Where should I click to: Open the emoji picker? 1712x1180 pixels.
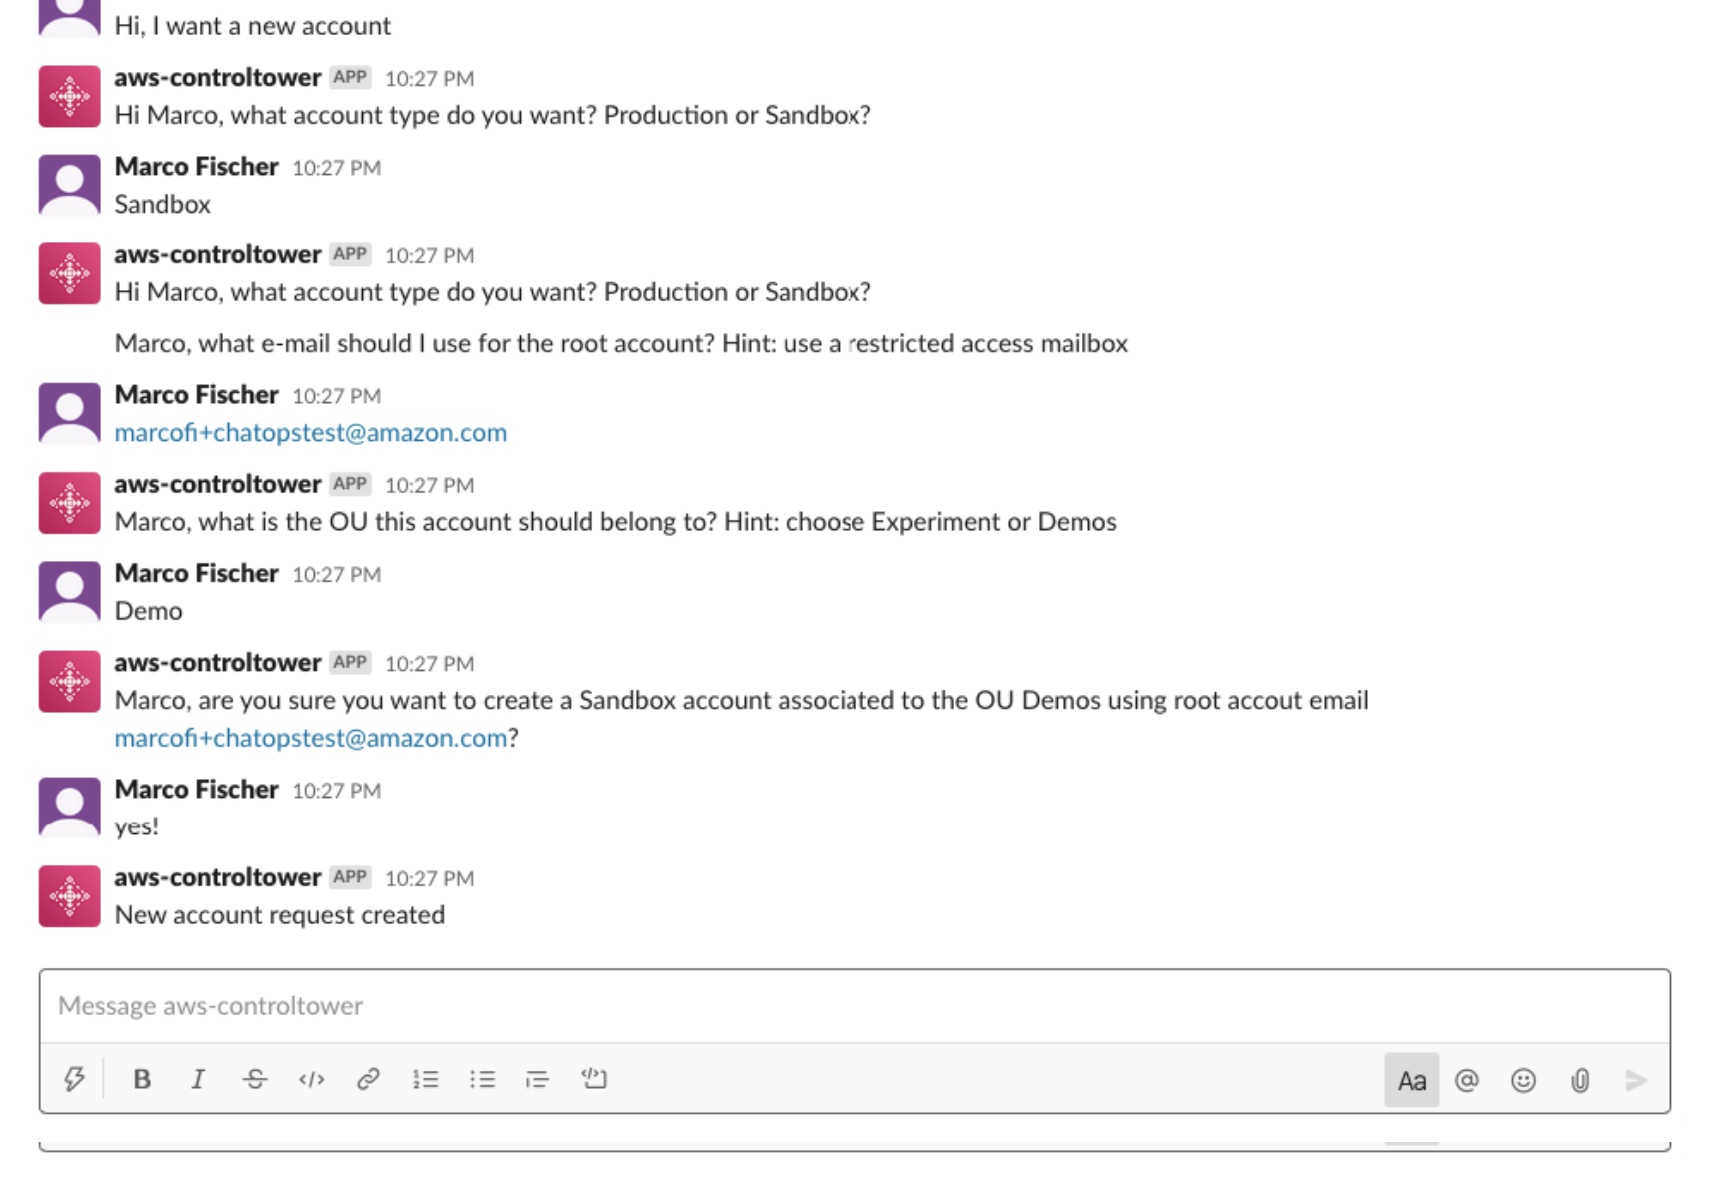coord(1523,1080)
